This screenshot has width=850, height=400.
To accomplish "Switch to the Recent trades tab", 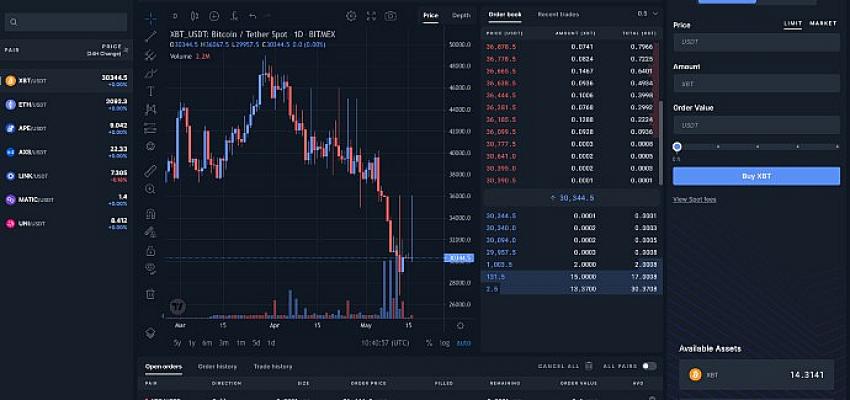I will pos(558,15).
